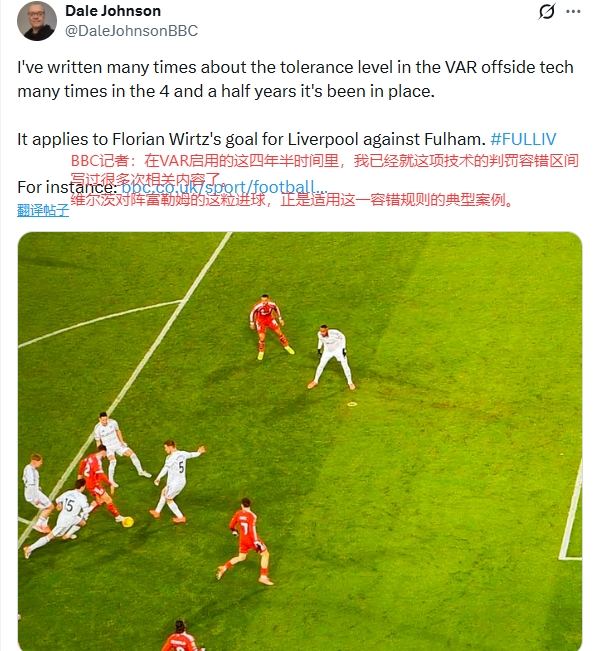Image resolution: width=595 pixels, height=651 pixels.
Task: Open the three-dot more options menu
Action: [573, 11]
